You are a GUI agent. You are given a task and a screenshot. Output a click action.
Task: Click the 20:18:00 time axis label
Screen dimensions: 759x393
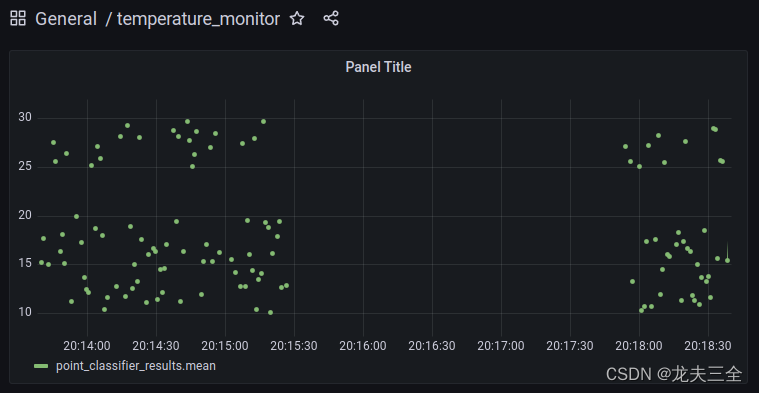click(x=639, y=346)
